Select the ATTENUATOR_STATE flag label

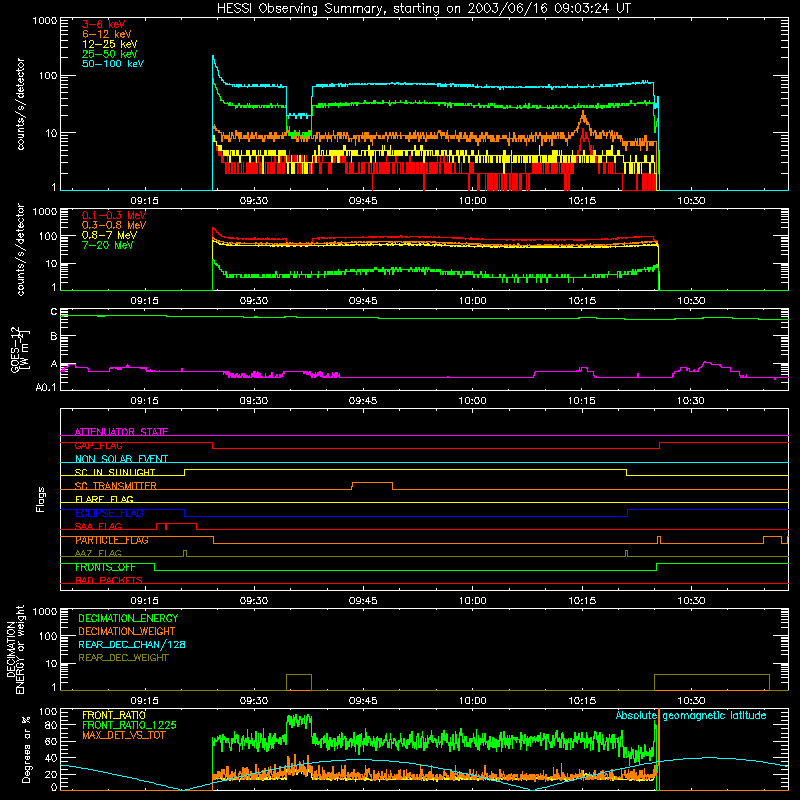coord(121,432)
